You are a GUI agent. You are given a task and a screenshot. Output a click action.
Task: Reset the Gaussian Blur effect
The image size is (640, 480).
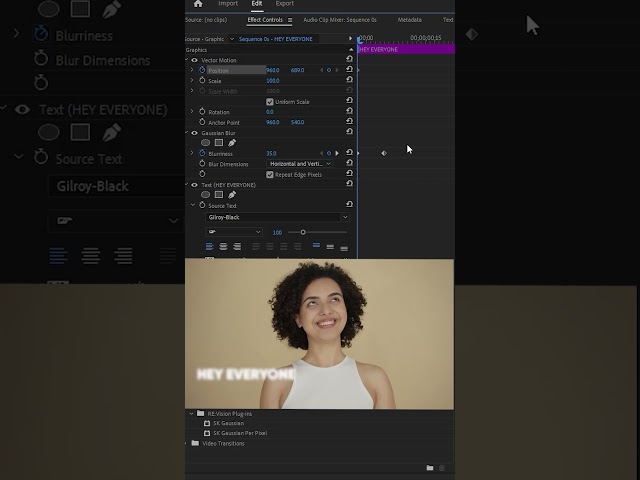coord(349,131)
